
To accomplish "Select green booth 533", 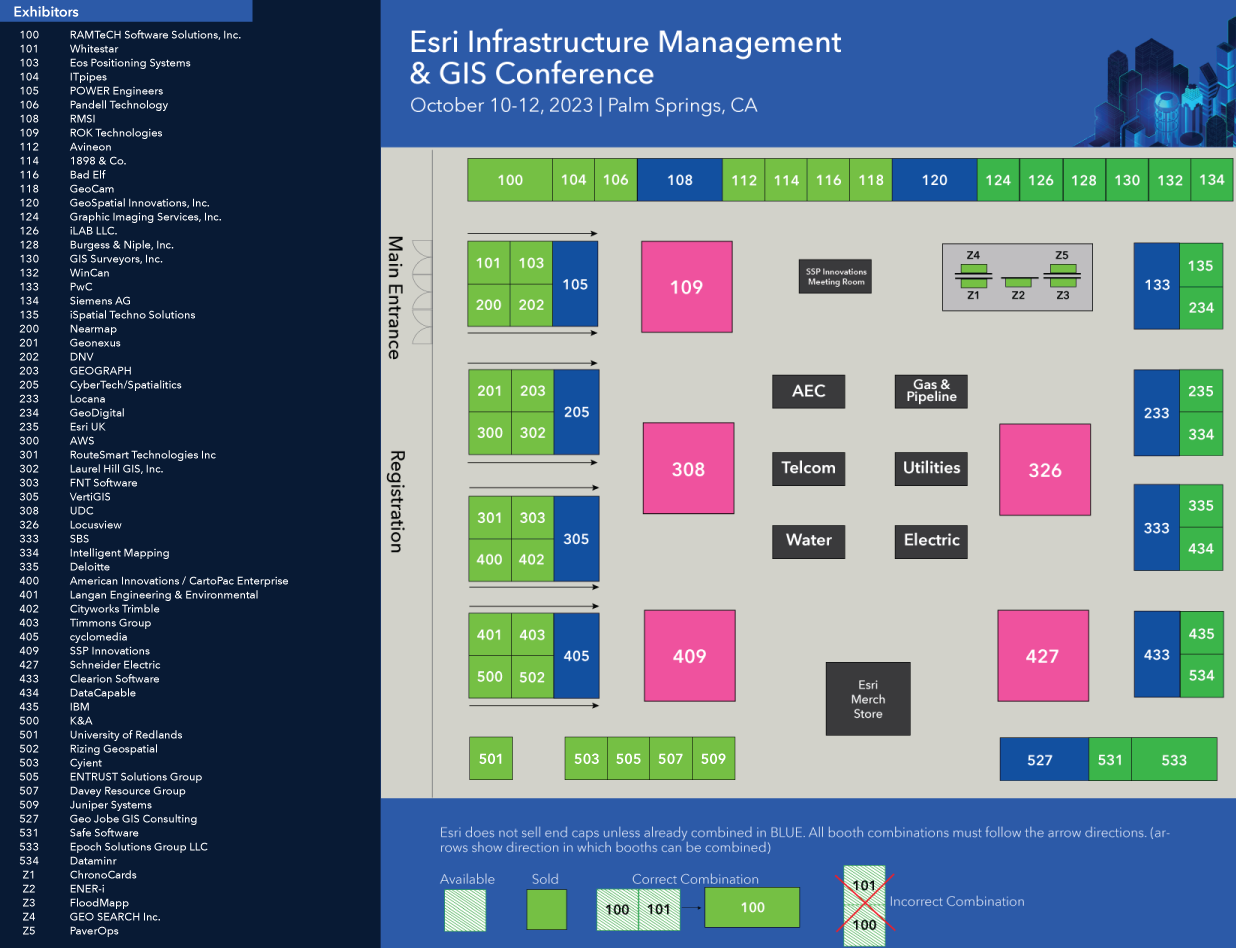I will 1174,760.
